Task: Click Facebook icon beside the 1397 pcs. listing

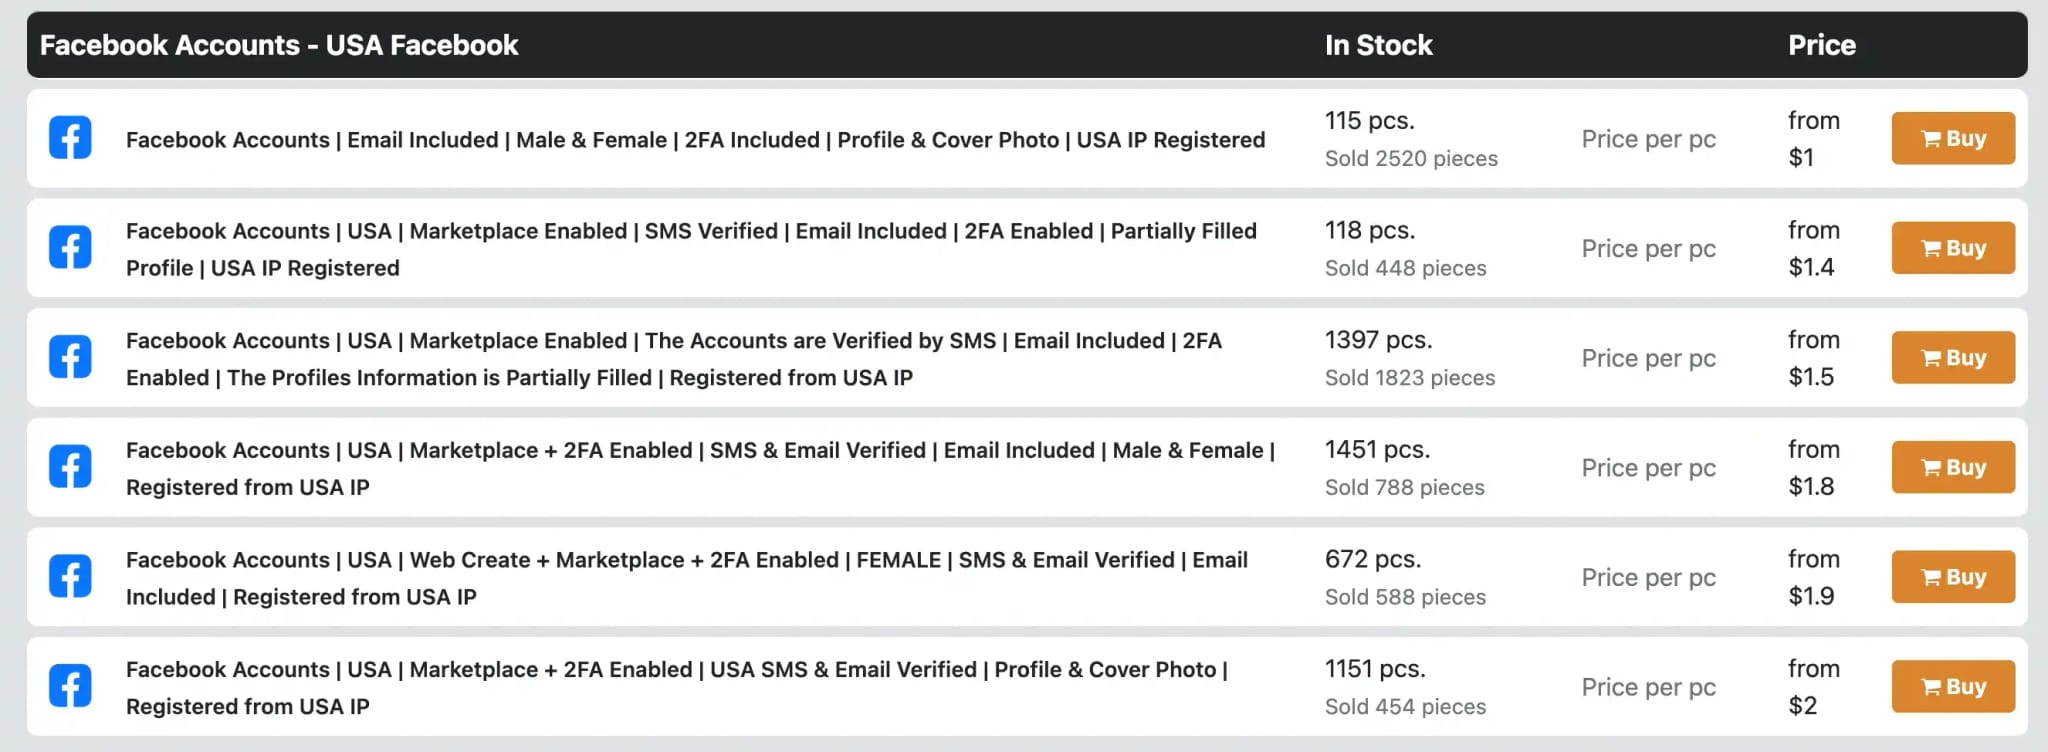Action: coord(70,357)
